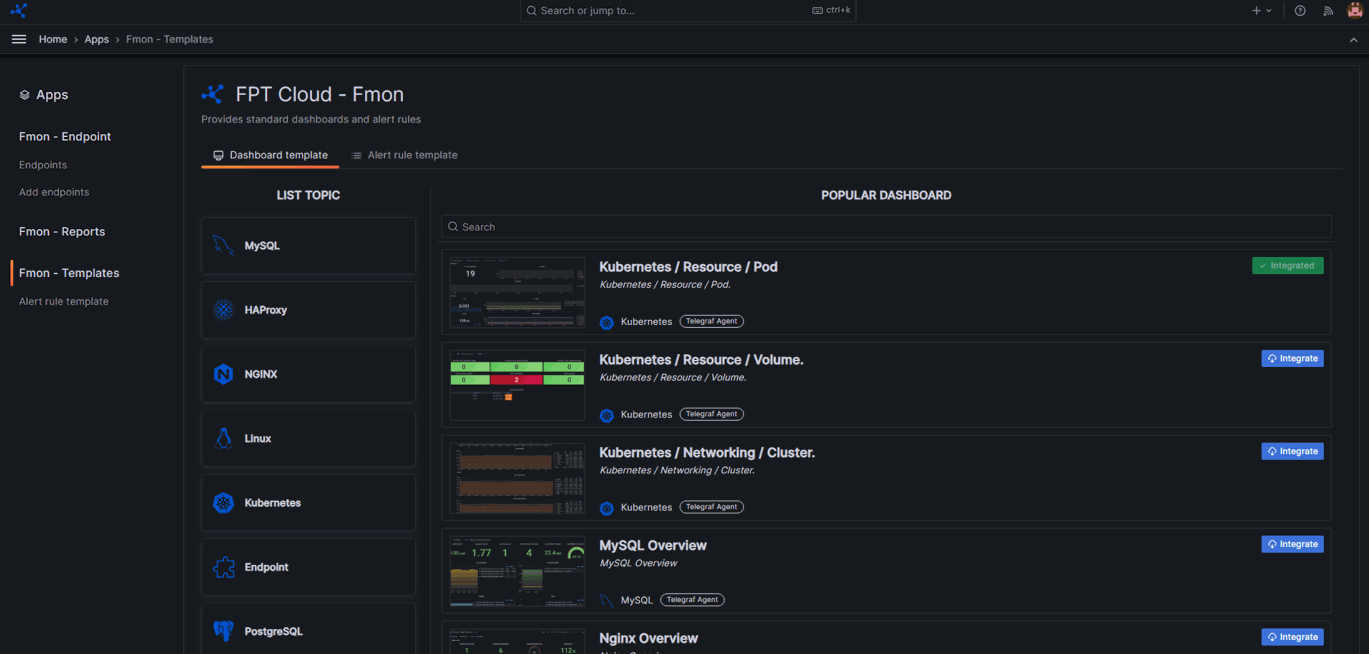Click the Integrated status button
Image resolution: width=1369 pixels, height=654 pixels.
1288,265
